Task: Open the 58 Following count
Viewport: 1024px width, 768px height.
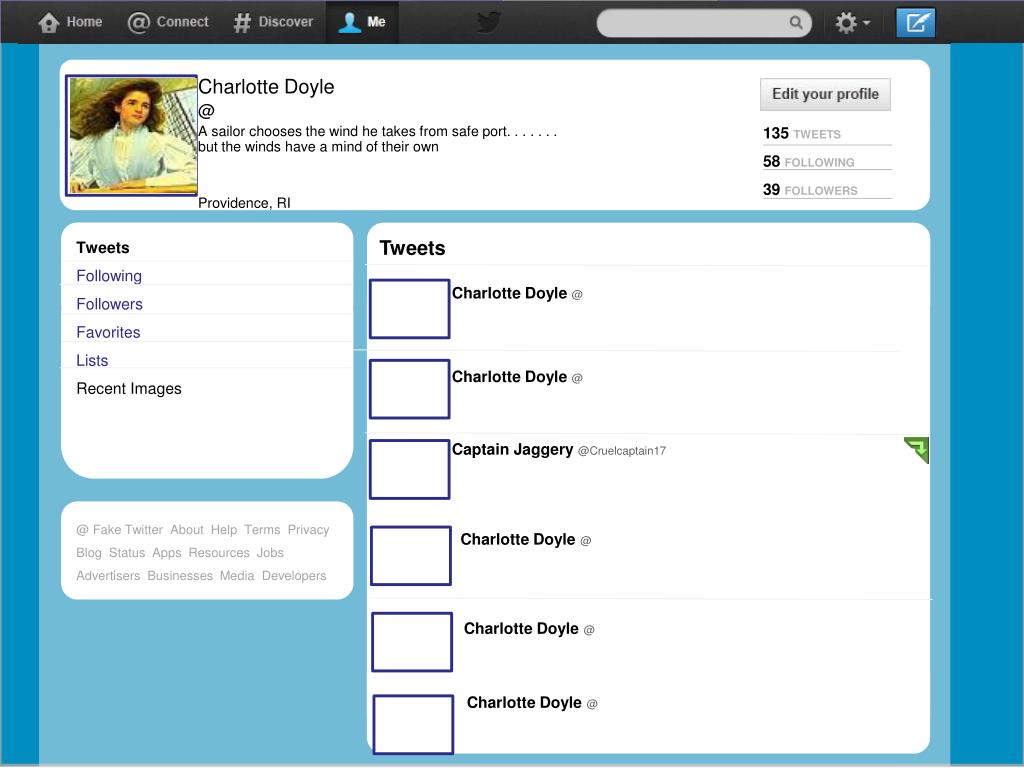Action: tap(808, 161)
